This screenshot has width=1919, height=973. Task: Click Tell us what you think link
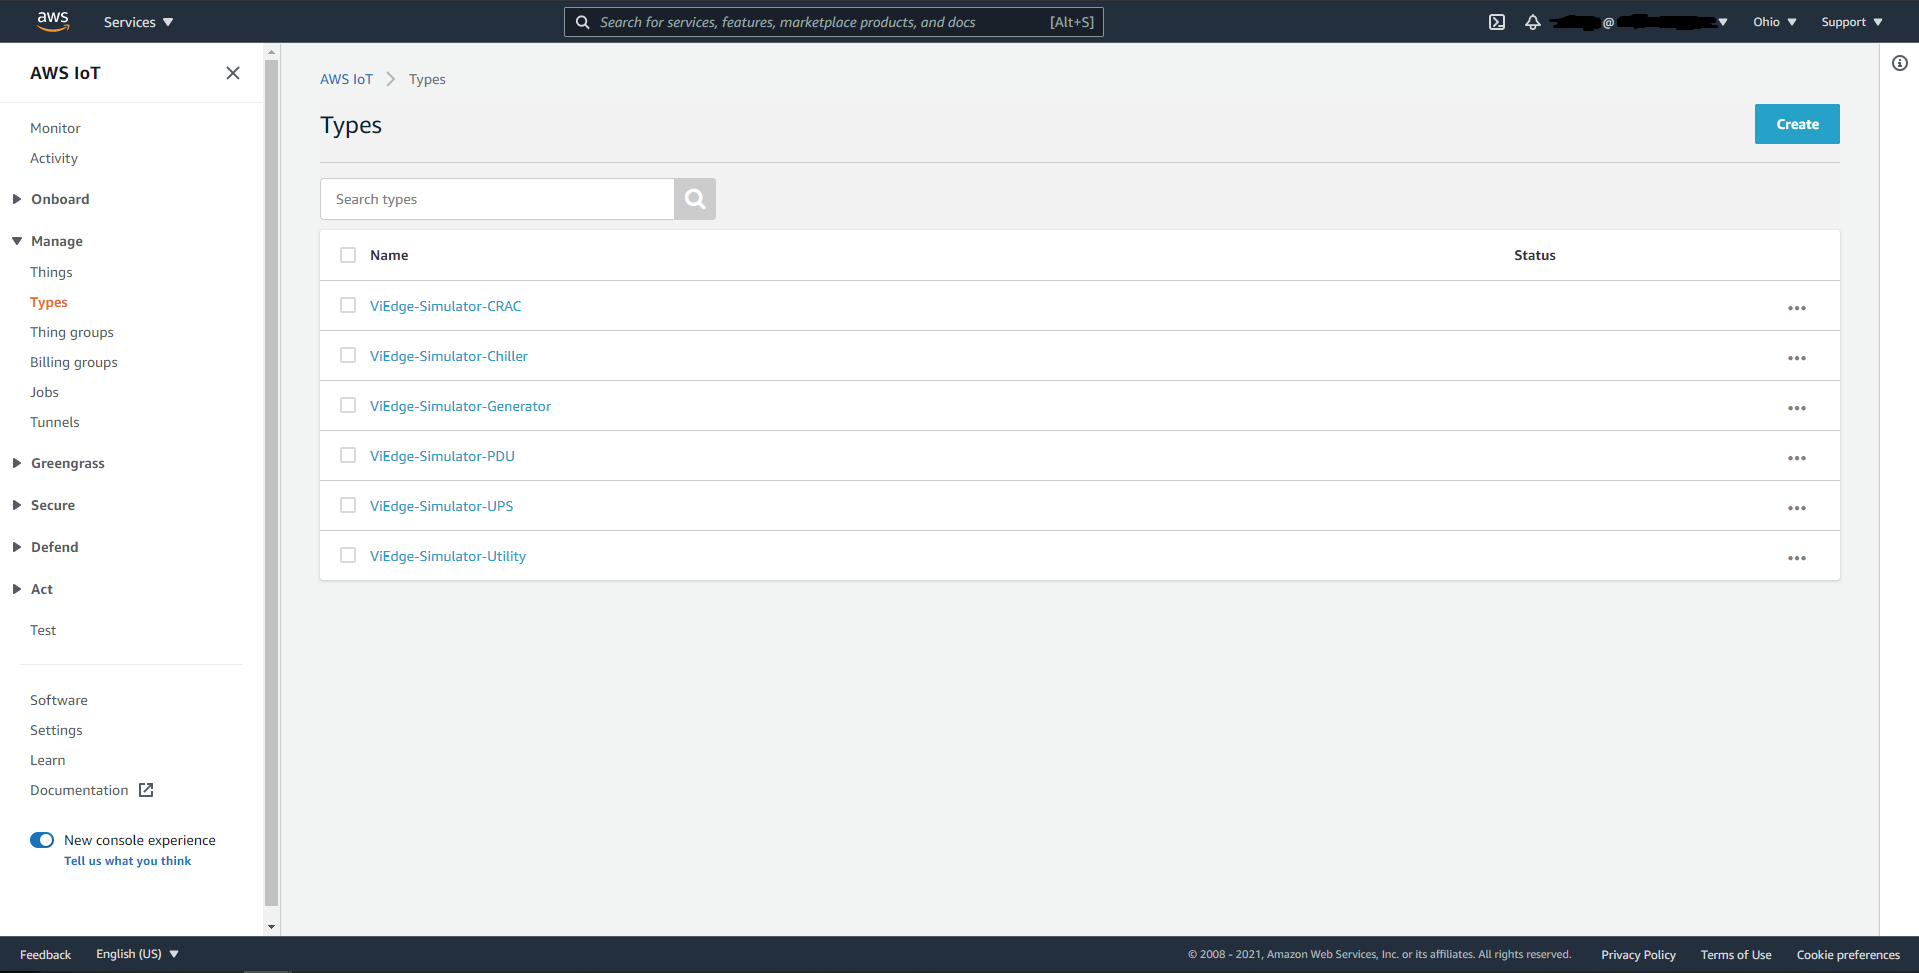pos(128,861)
